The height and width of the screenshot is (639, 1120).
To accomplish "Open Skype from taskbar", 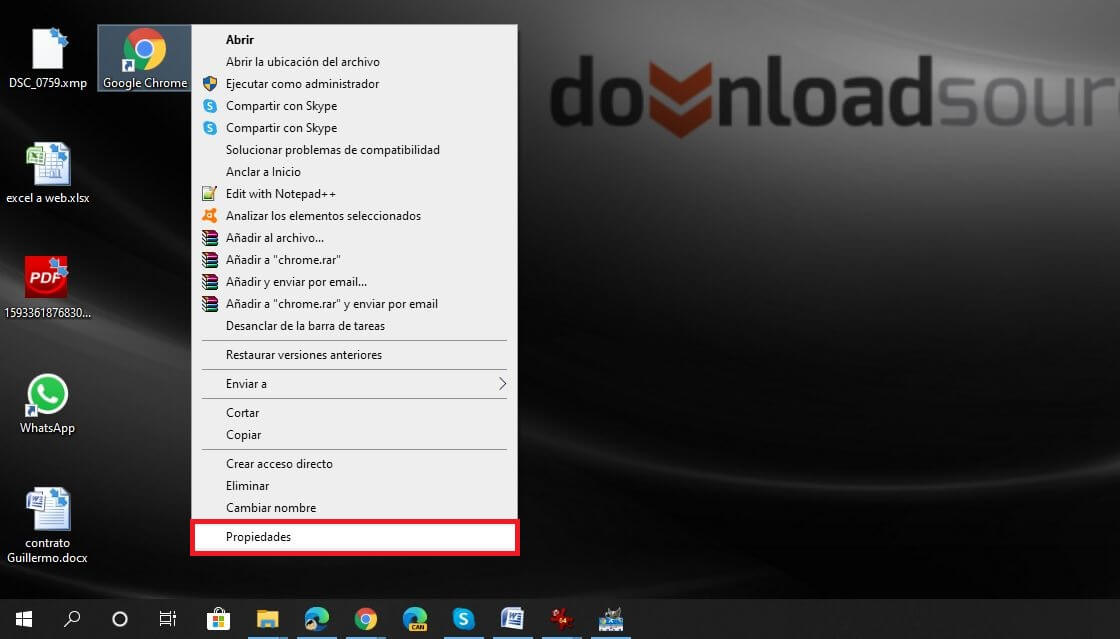I will point(464,619).
